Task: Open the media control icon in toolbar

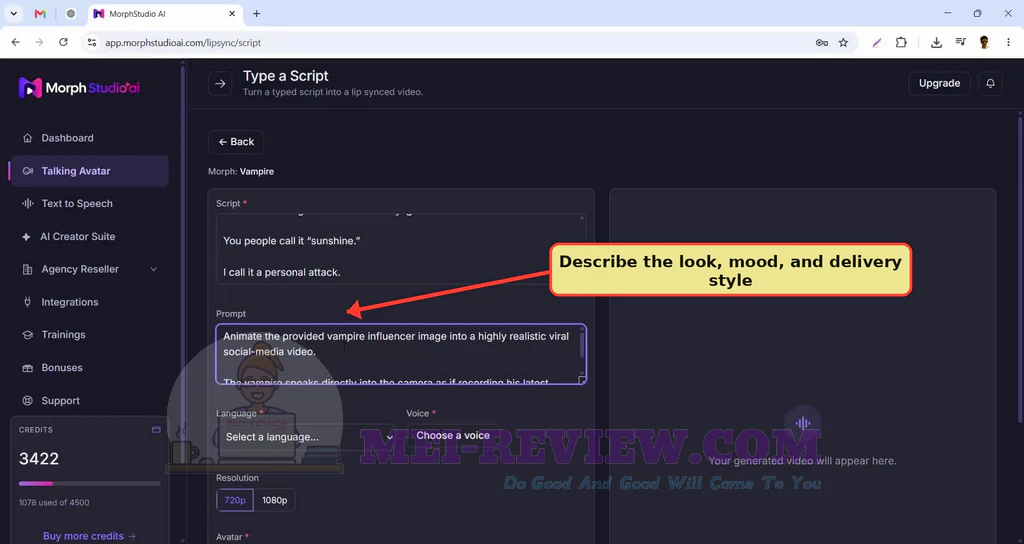Action: point(960,42)
